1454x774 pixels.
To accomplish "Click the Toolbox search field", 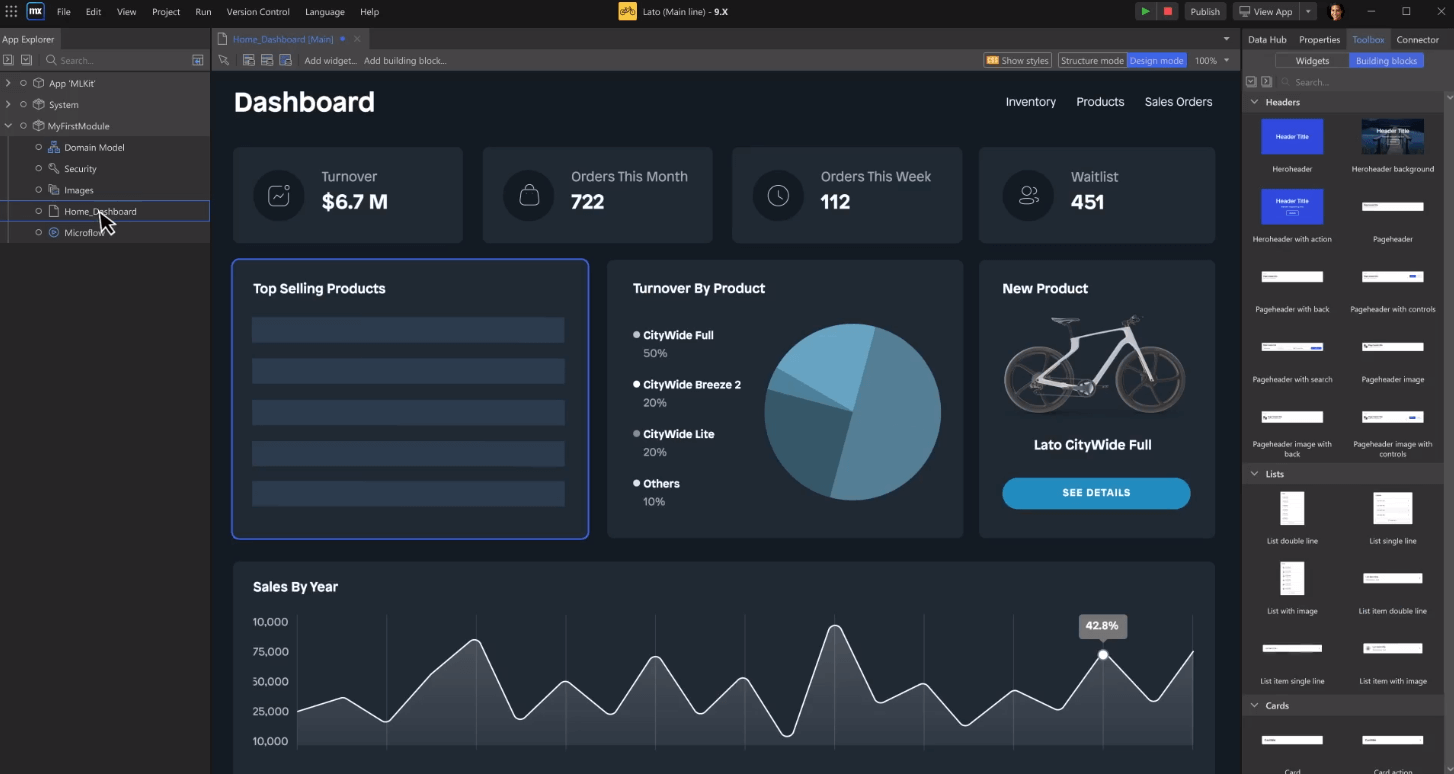I will 1350,81.
